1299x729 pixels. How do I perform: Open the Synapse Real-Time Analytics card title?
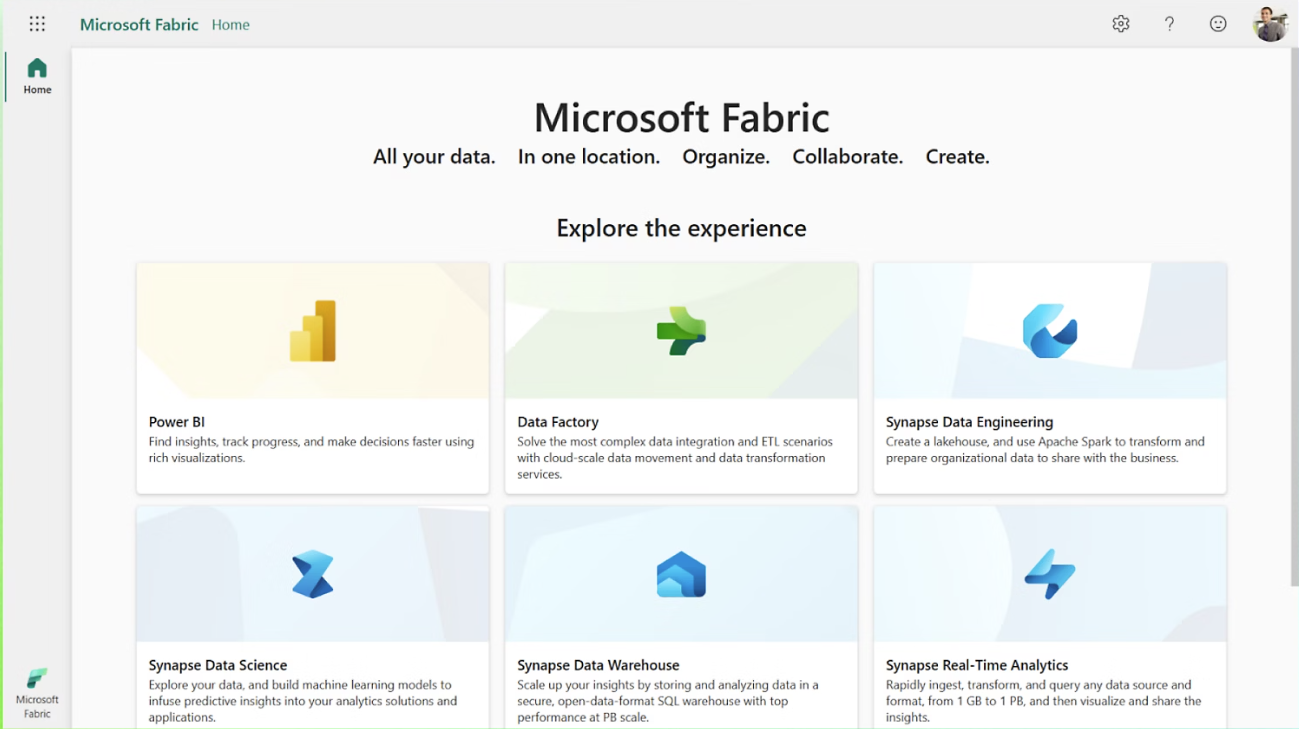(977, 665)
